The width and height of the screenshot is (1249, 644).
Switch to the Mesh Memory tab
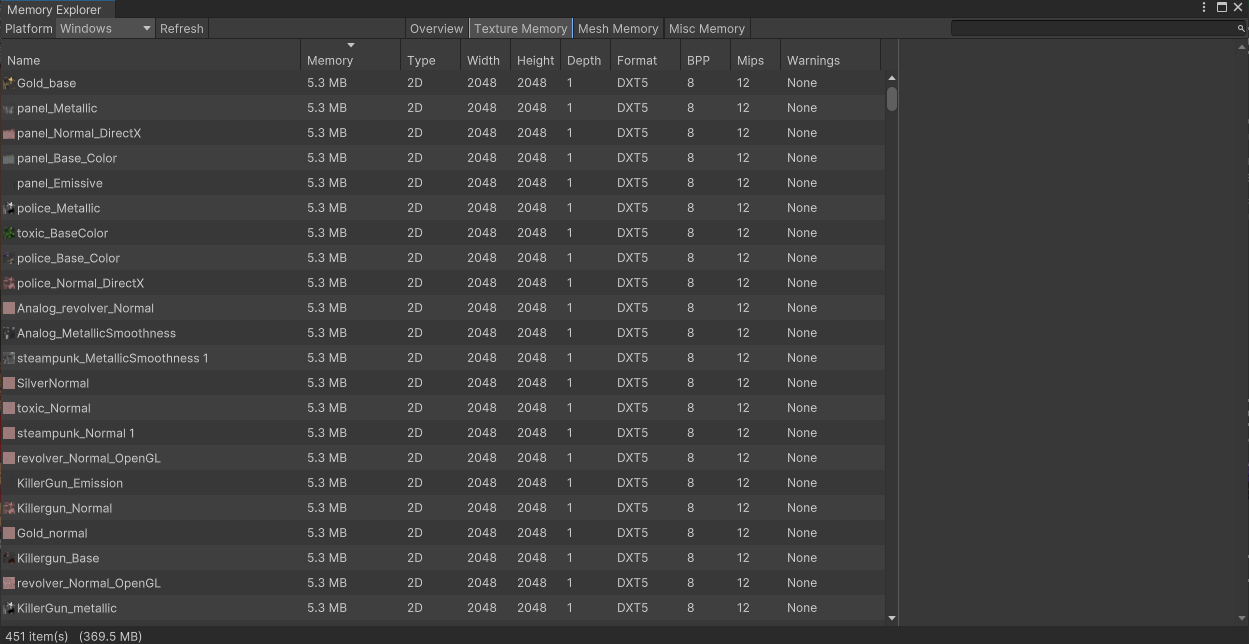(618, 28)
